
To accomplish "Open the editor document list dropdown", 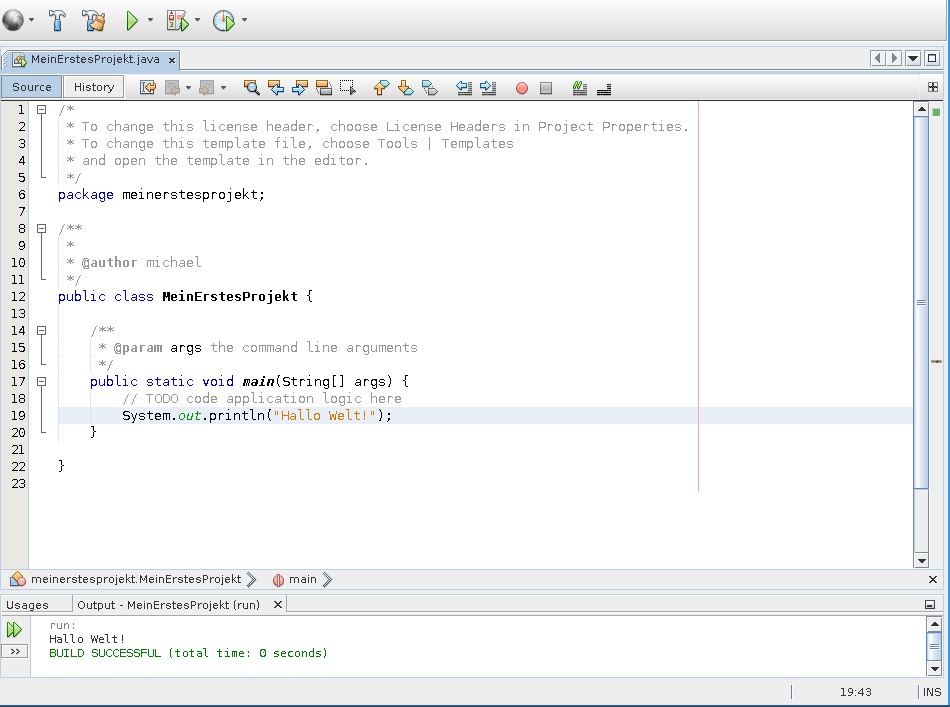I will 913,58.
